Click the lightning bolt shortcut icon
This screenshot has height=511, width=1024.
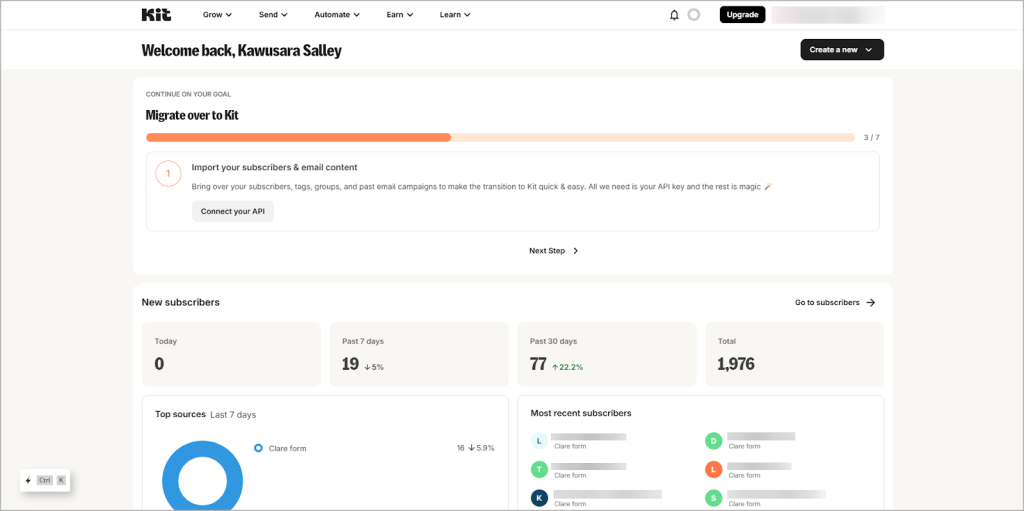[28, 481]
